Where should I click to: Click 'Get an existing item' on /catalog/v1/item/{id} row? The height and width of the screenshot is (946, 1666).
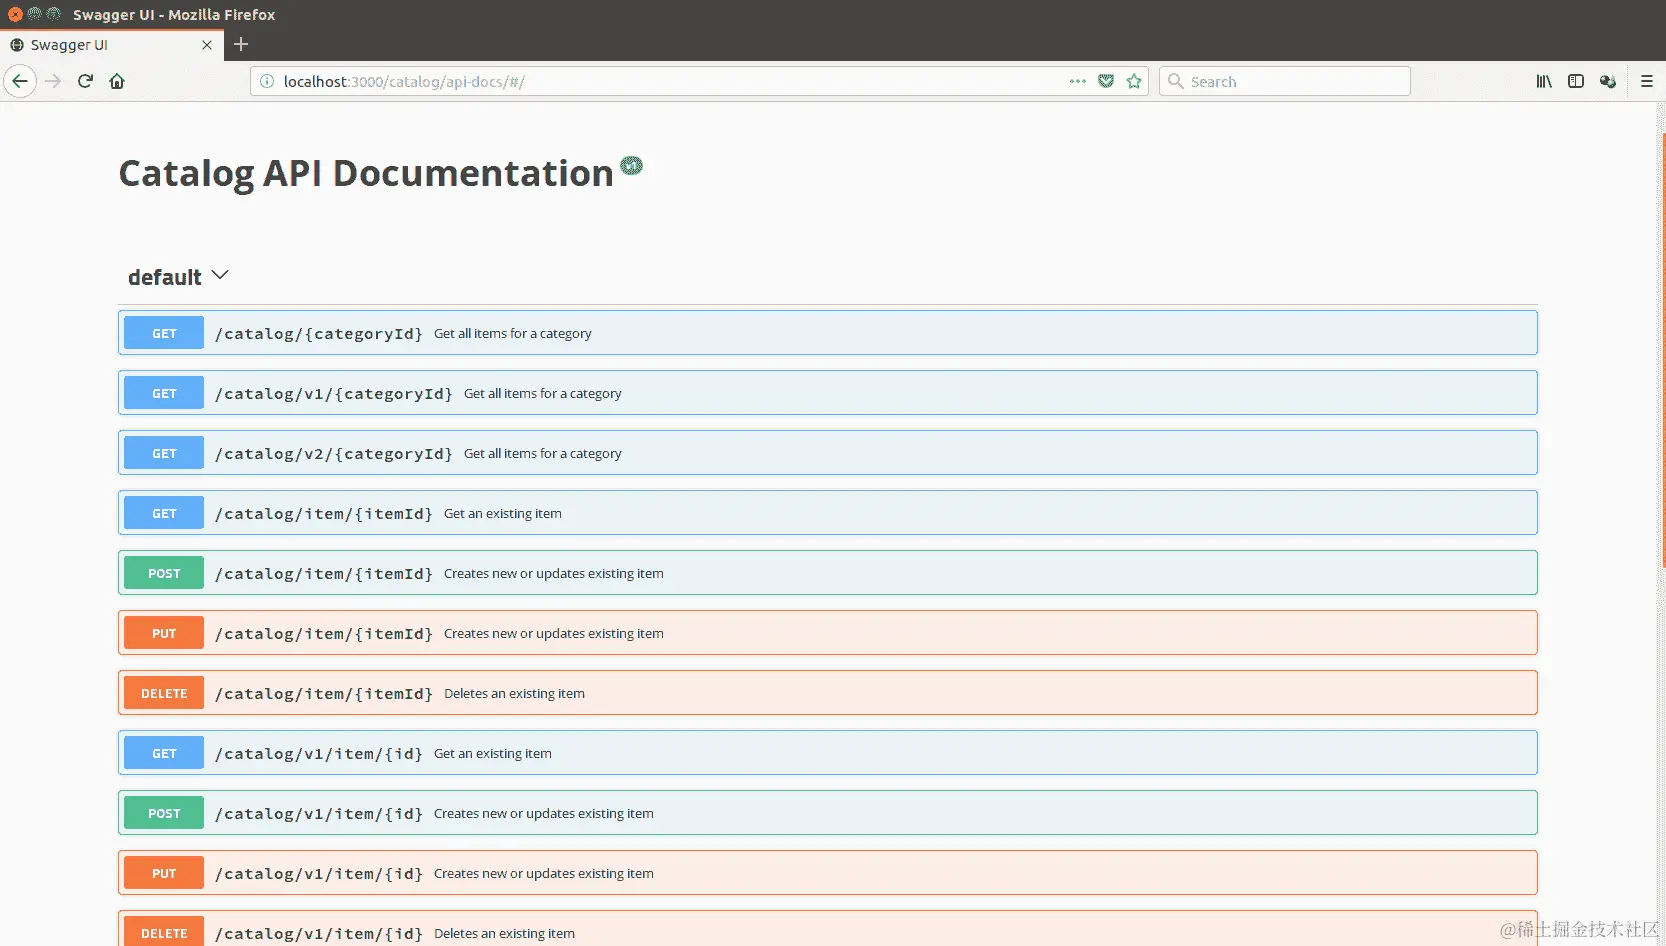tap(493, 754)
